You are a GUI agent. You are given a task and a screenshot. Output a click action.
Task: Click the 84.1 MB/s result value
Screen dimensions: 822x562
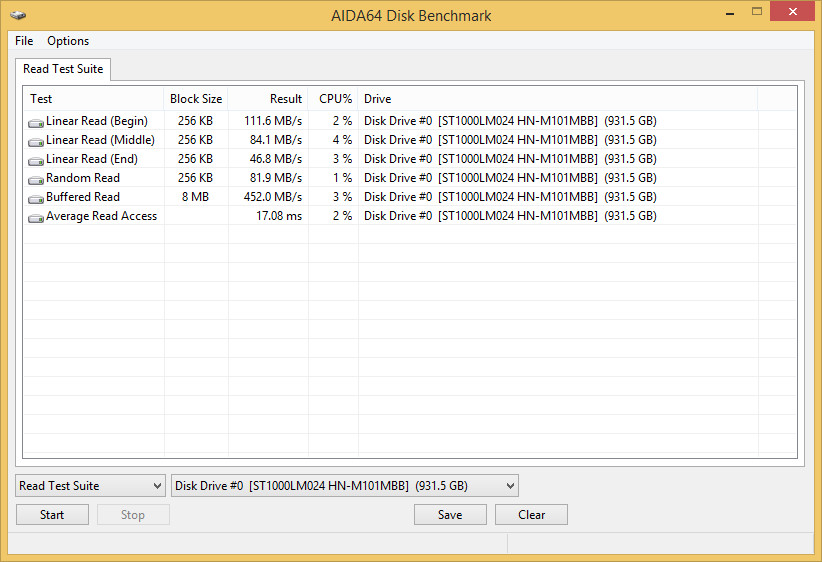pyautogui.click(x=276, y=140)
